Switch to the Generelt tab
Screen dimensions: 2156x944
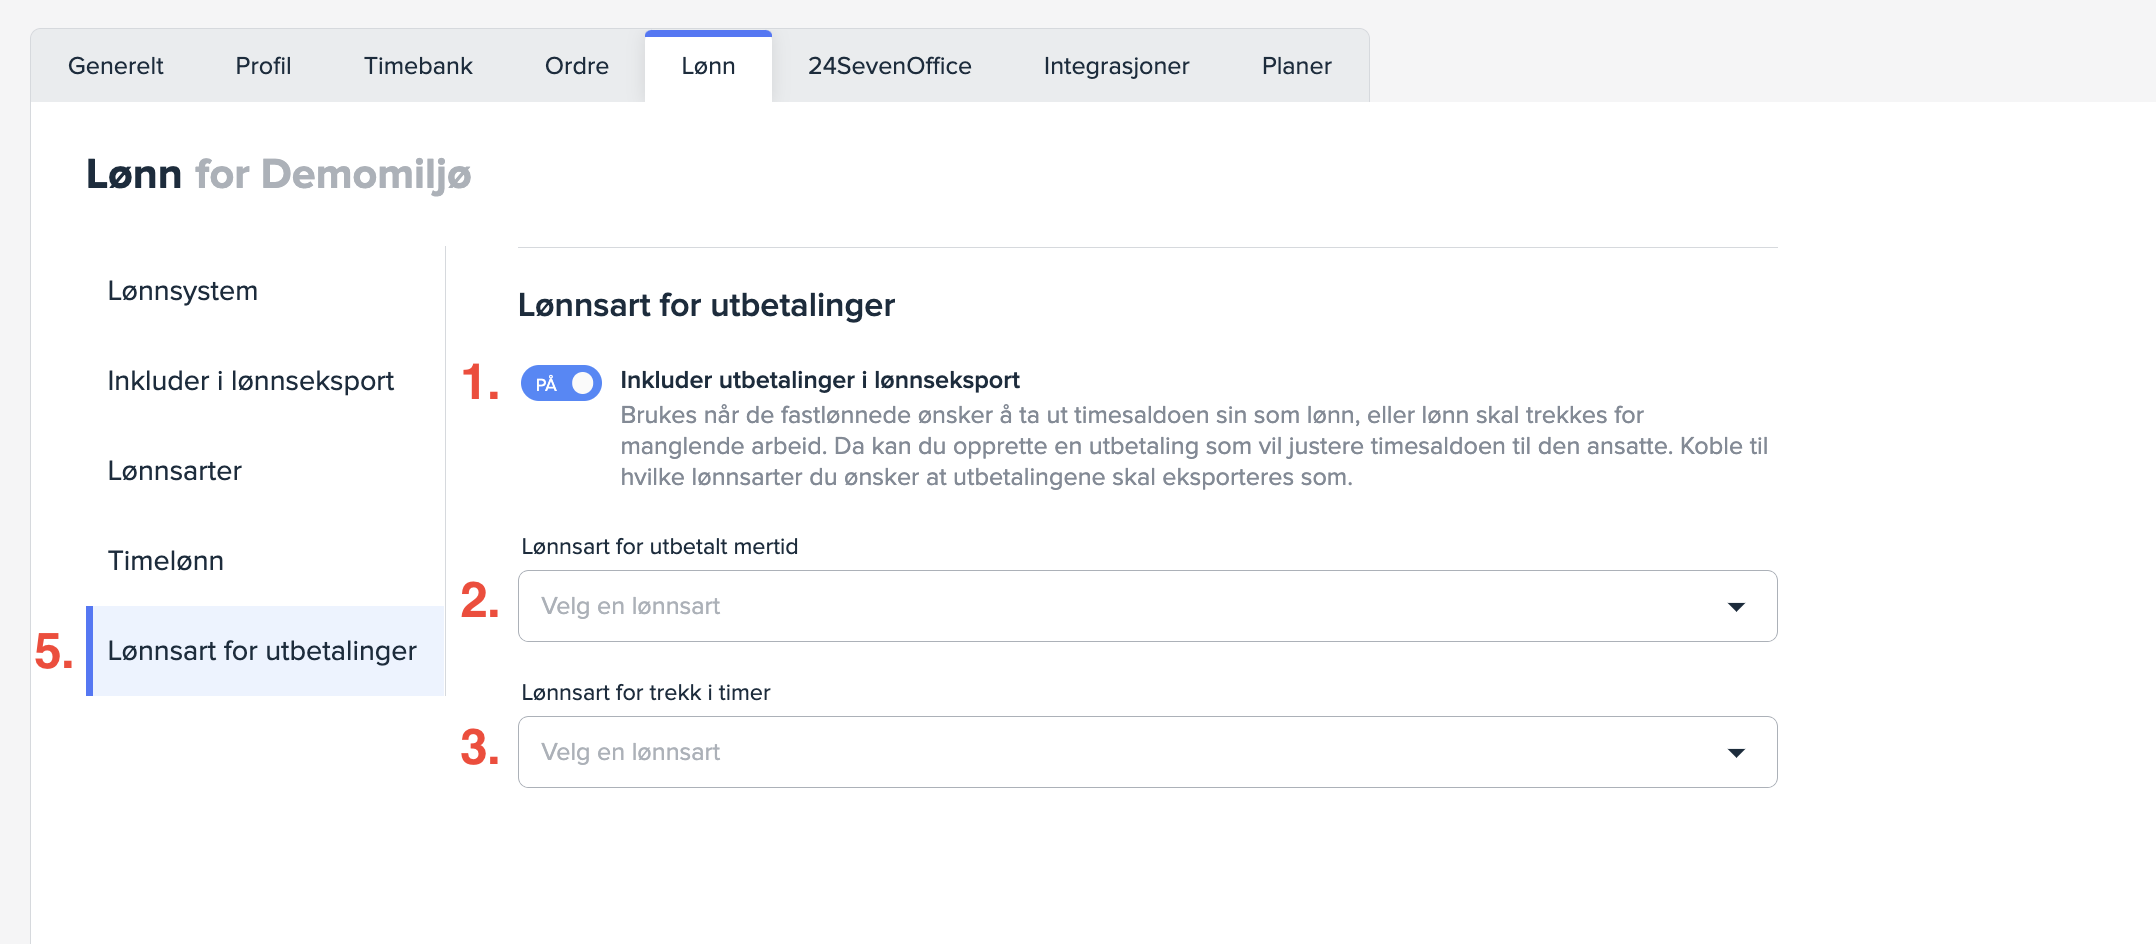[115, 66]
